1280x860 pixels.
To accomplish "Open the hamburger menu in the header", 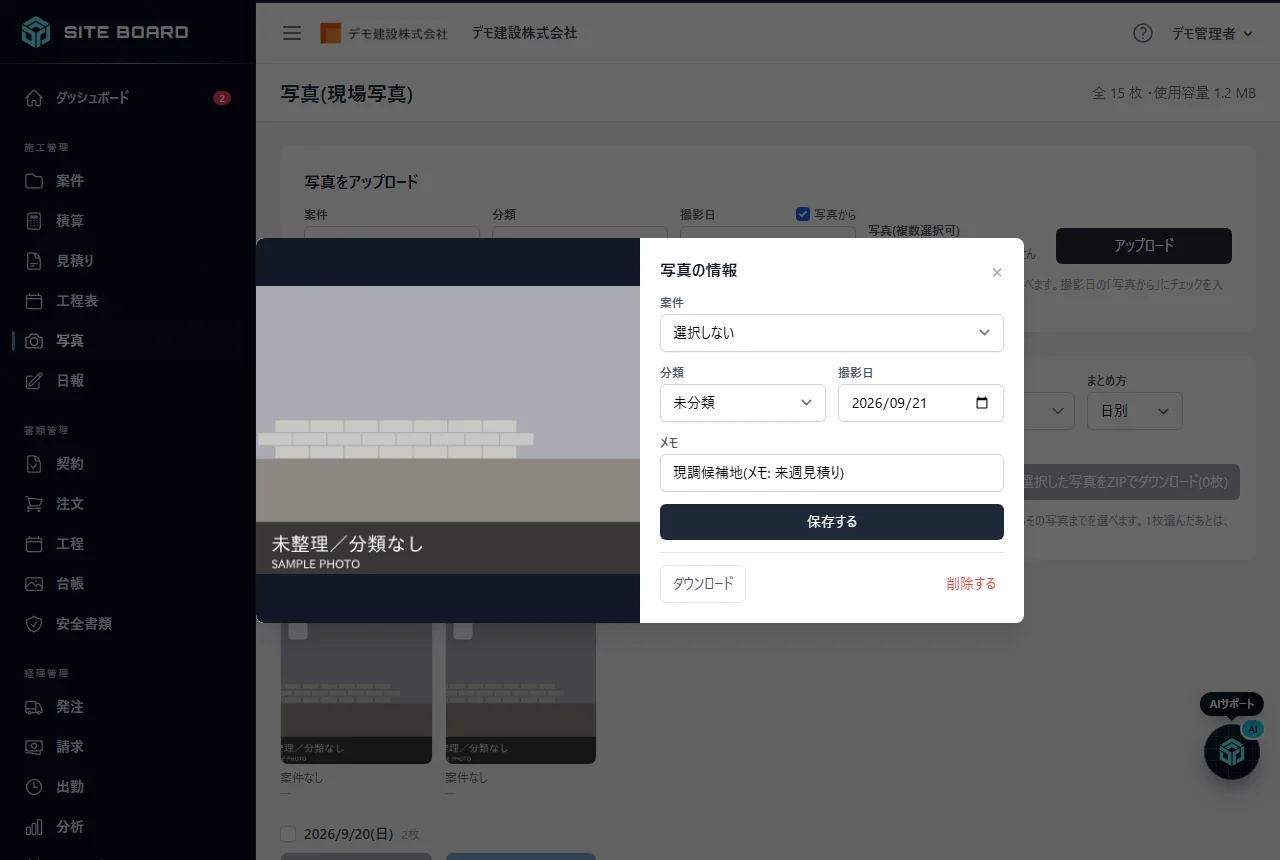I will click(x=292, y=33).
